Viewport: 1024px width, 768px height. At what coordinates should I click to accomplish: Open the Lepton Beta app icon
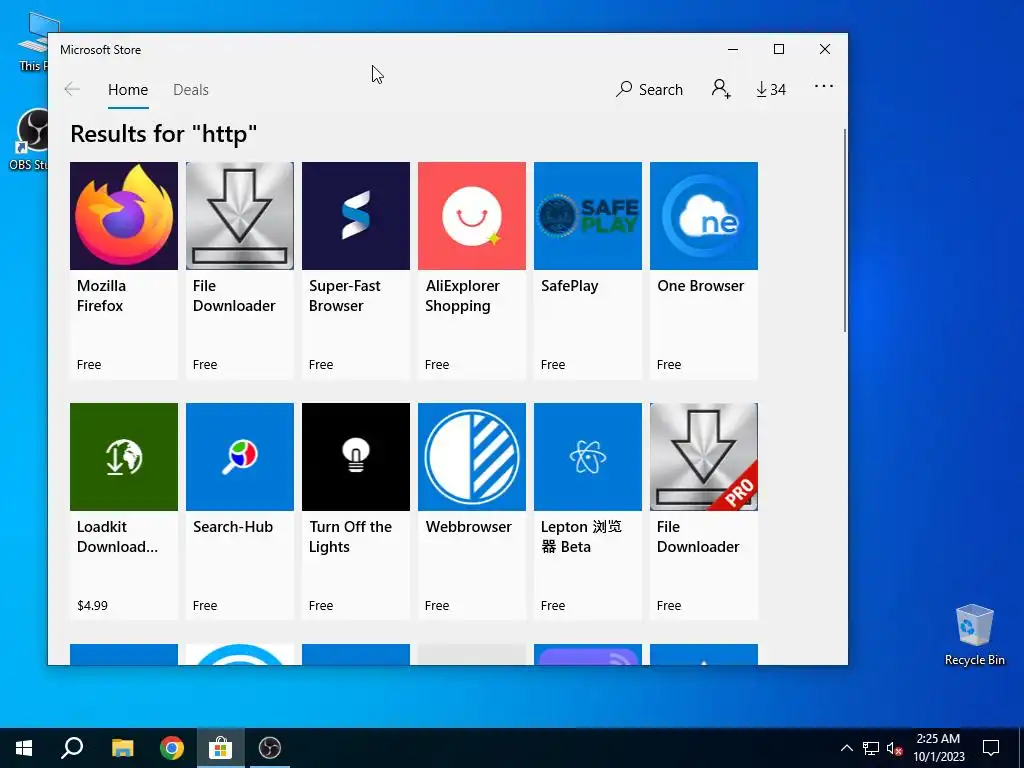click(x=588, y=456)
